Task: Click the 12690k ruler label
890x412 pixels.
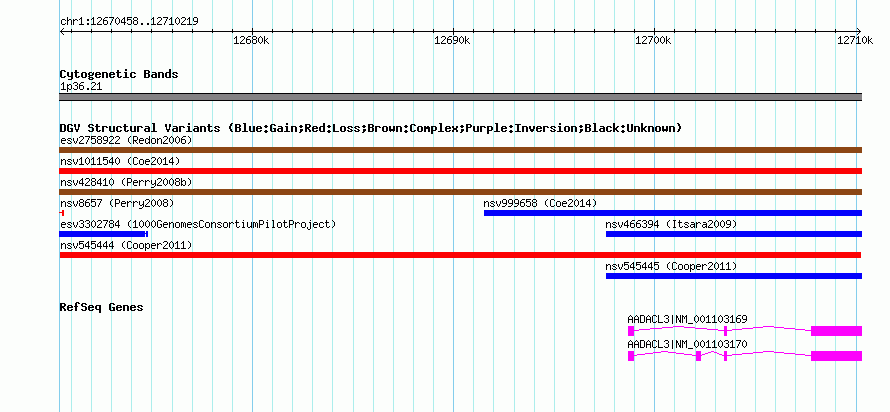Action: (x=452, y=40)
